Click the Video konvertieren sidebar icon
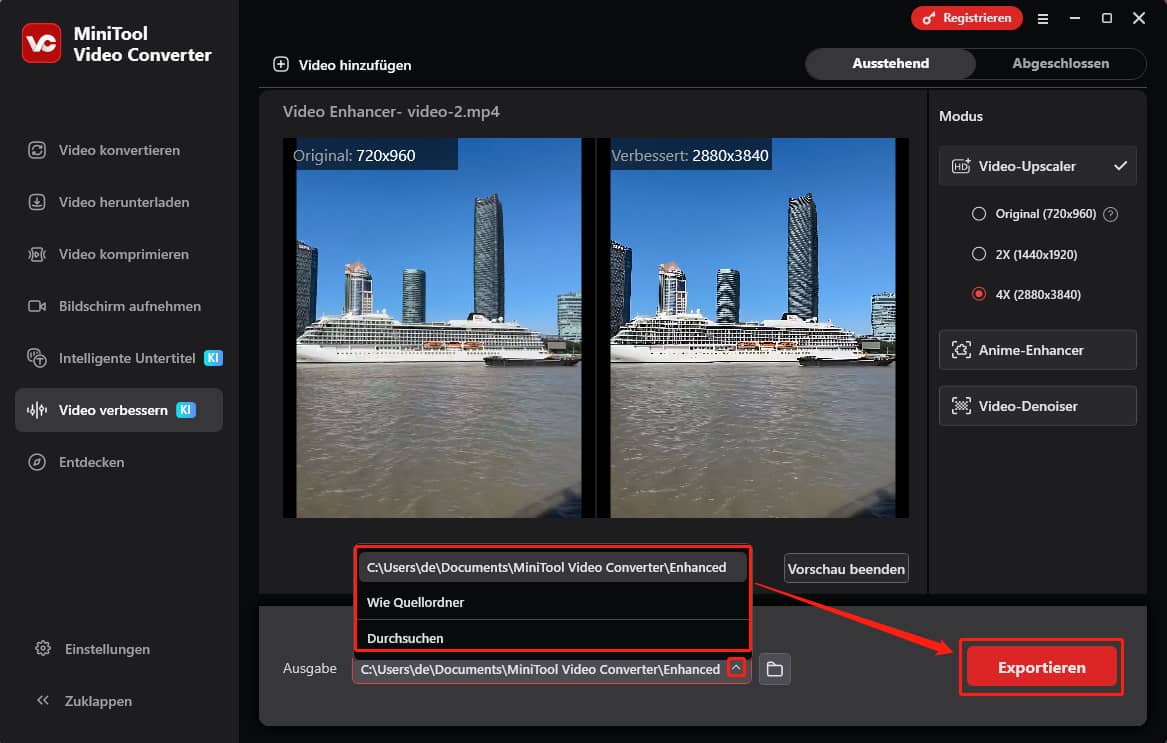1167x743 pixels. point(37,150)
